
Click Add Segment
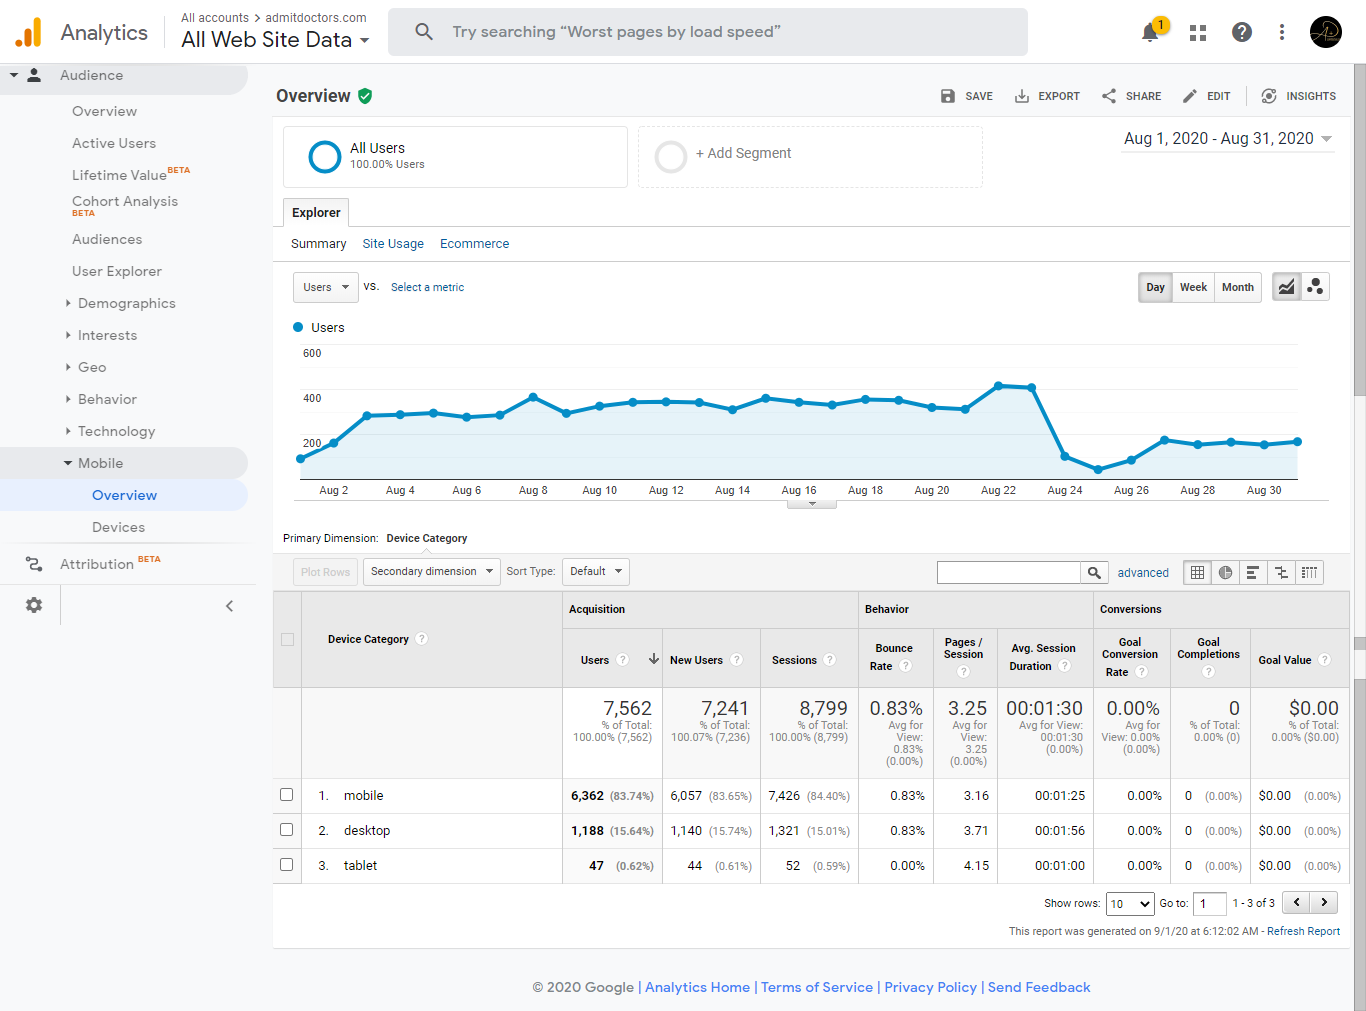pyautogui.click(x=743, y=153)
